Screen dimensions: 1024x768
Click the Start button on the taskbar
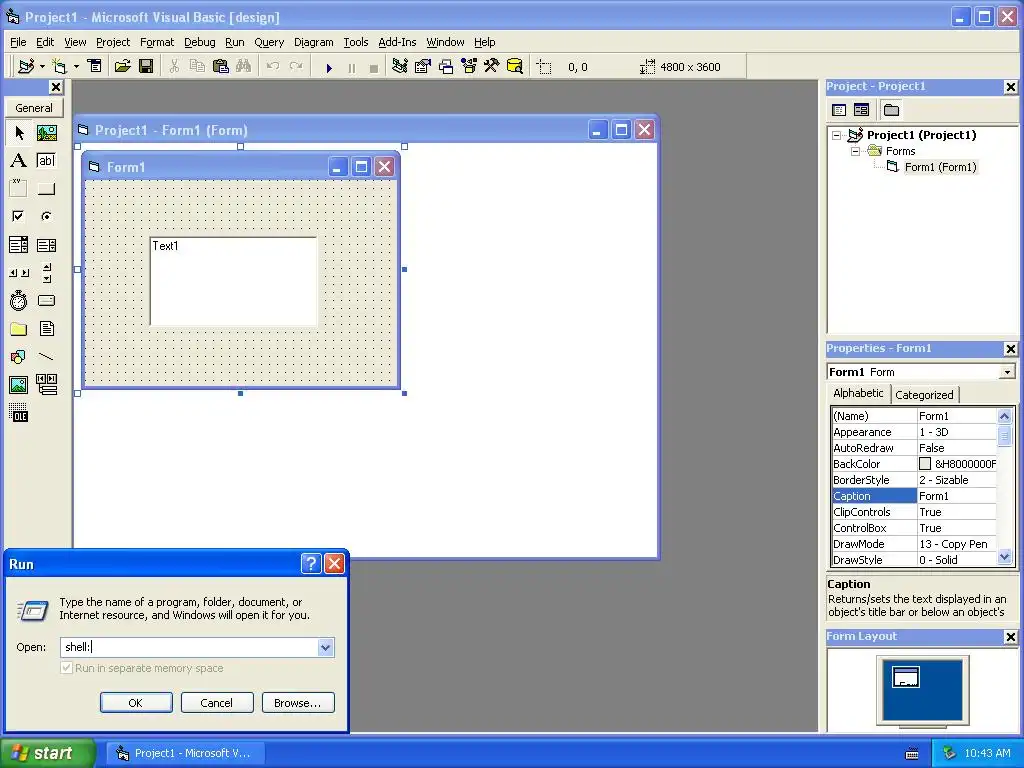[x=47, y=753]
